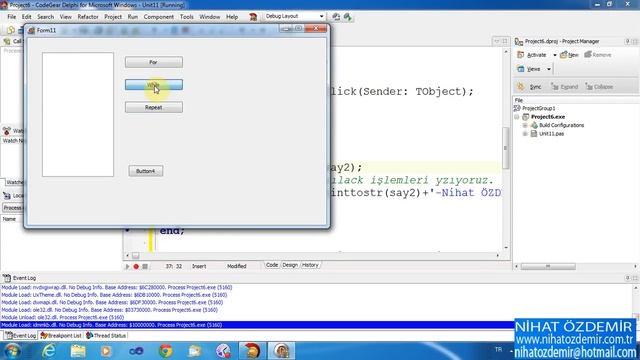Click the Project Manager horizontal scrollbar thumb
Viewport: 640px width, 360px height.
click(x=548, y=267)
